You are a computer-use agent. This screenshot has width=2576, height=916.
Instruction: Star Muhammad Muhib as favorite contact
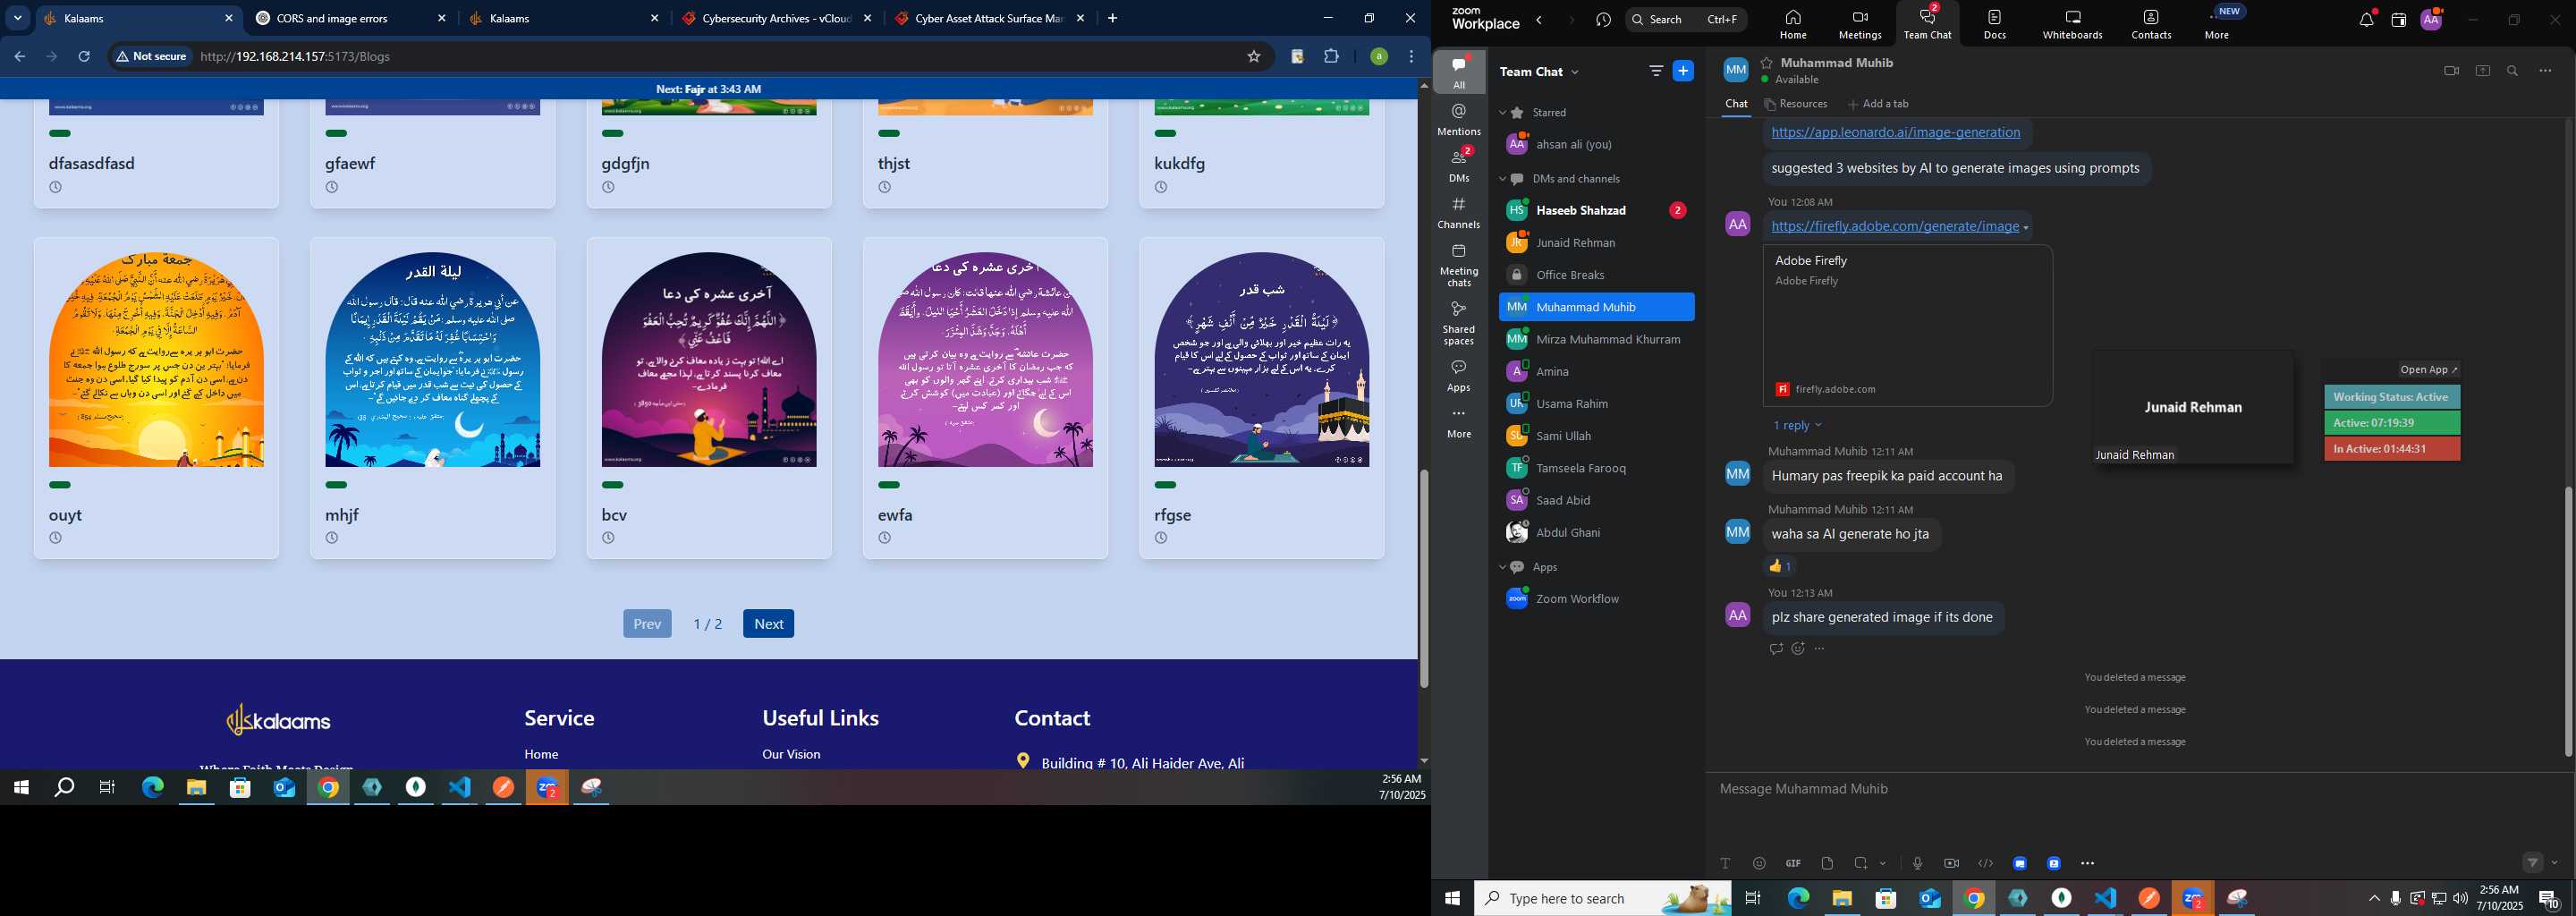click(x=1767, y=62)
